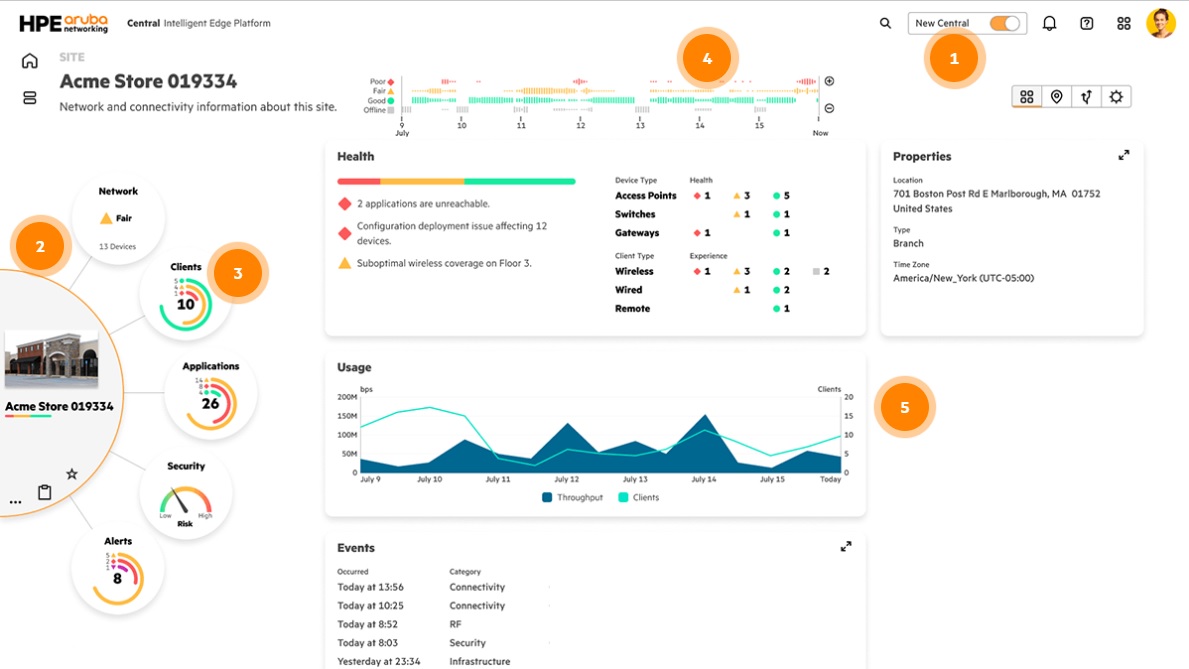Open the notifications bell
1189x669 pixels.
pyautogui.click(x=1049, y=23)
